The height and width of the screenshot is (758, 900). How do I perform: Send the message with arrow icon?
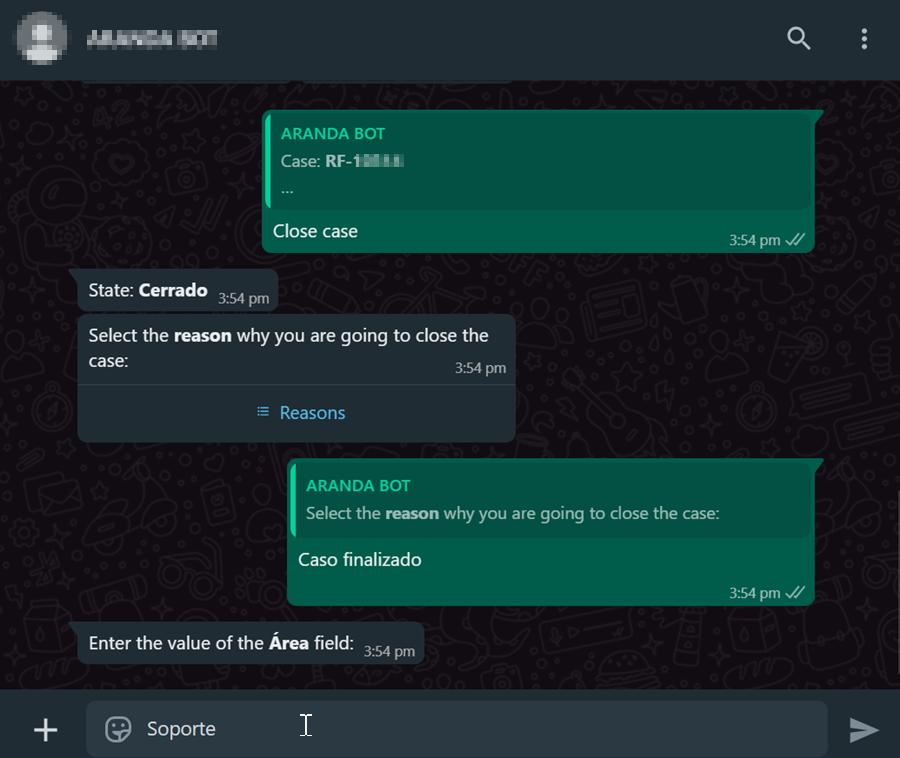[863, 730]
